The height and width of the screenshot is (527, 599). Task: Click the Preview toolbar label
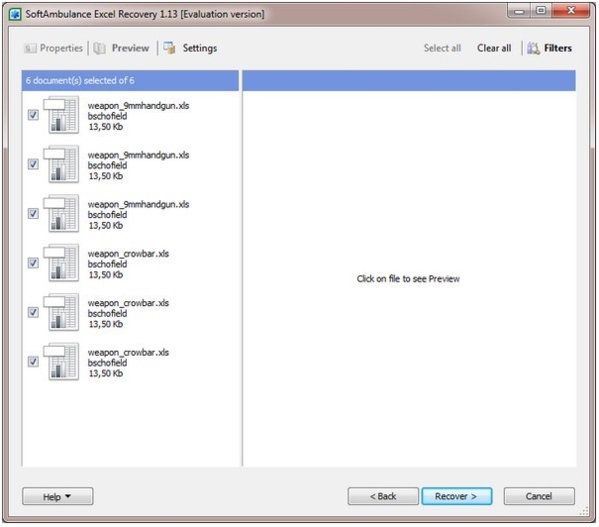(130, 48)
